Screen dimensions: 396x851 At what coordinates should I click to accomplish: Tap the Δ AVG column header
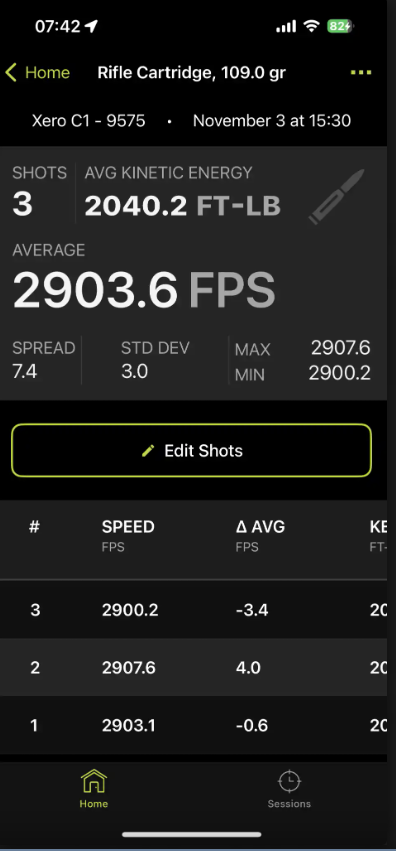click(260, 526)
